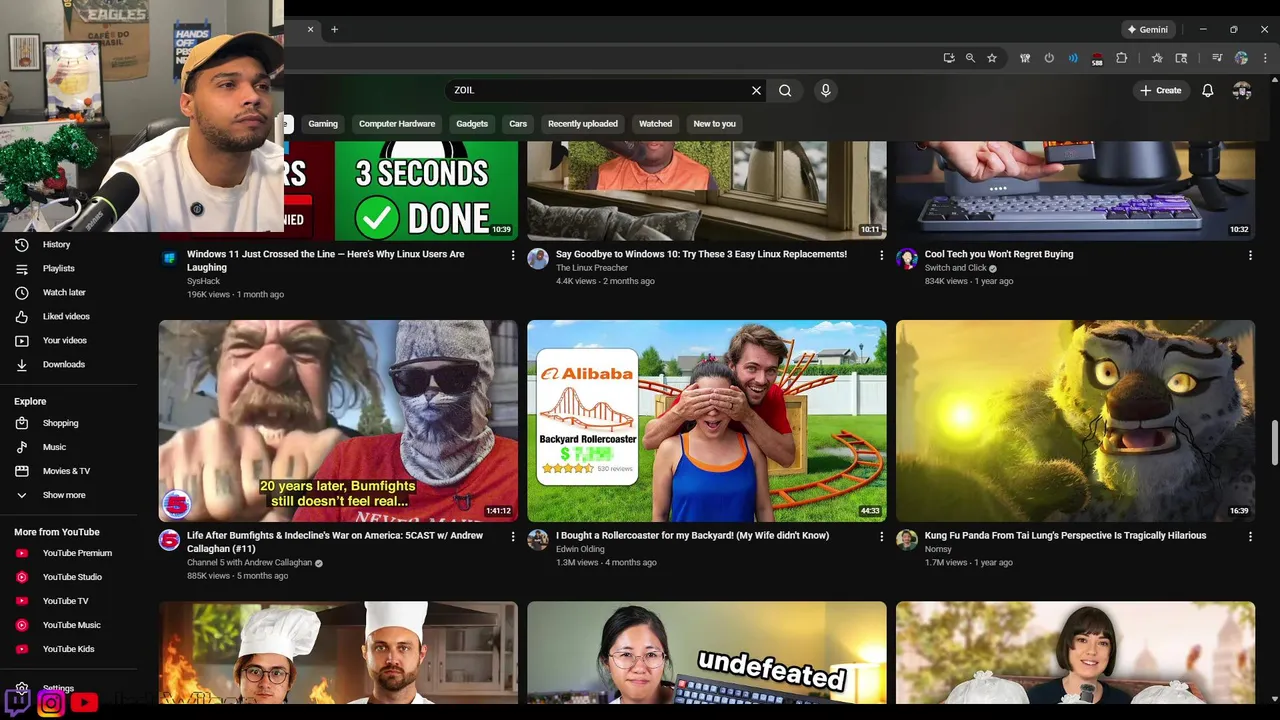The image size is (1280, 720).
Task: Open options for Kung Fu Panda video
Action: 1250,536
